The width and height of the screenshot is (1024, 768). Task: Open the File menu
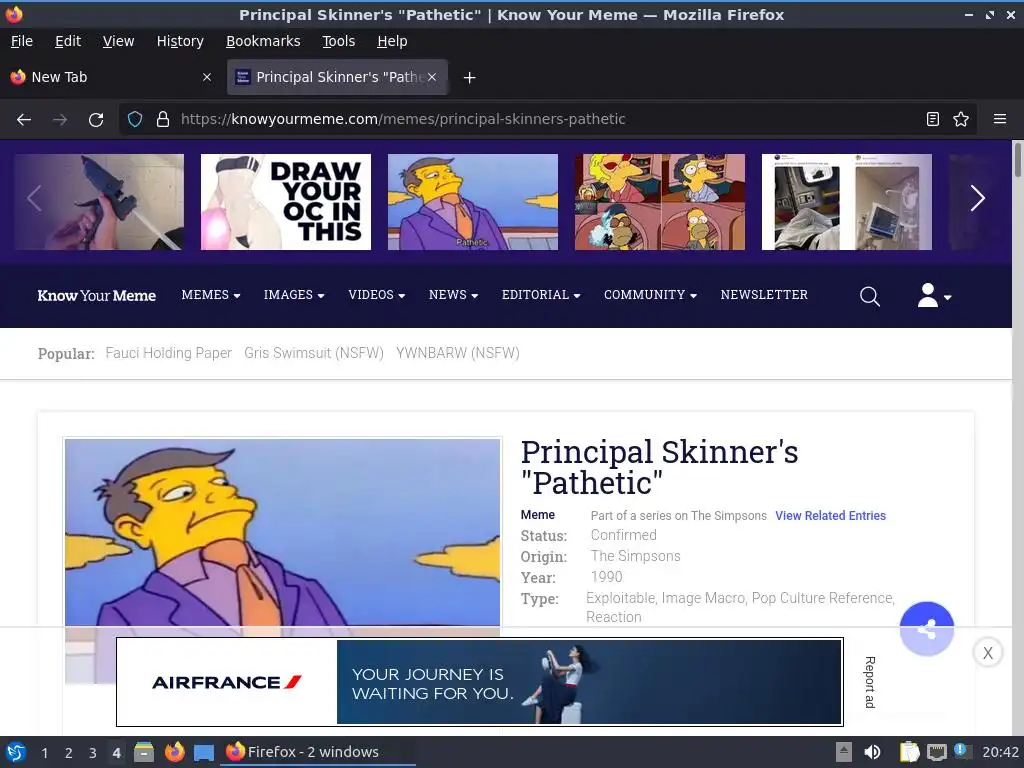point(22,41)
